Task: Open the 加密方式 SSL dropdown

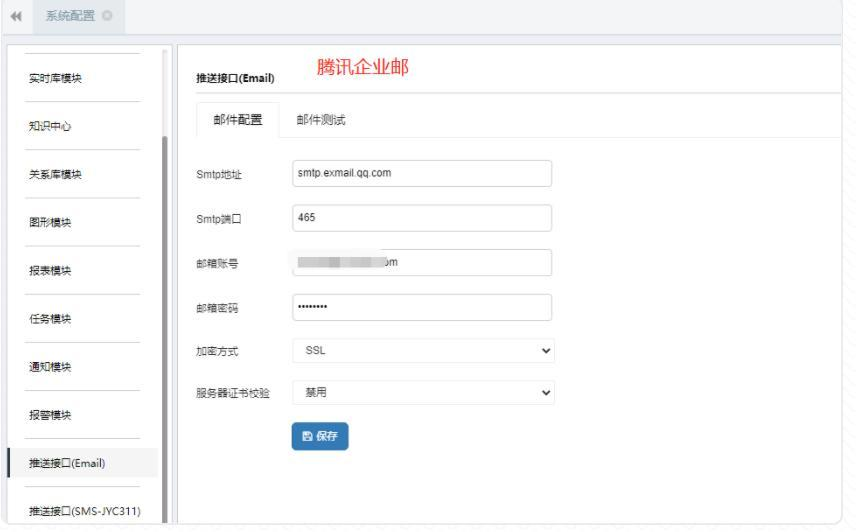Action: click(x=424, y=350)
